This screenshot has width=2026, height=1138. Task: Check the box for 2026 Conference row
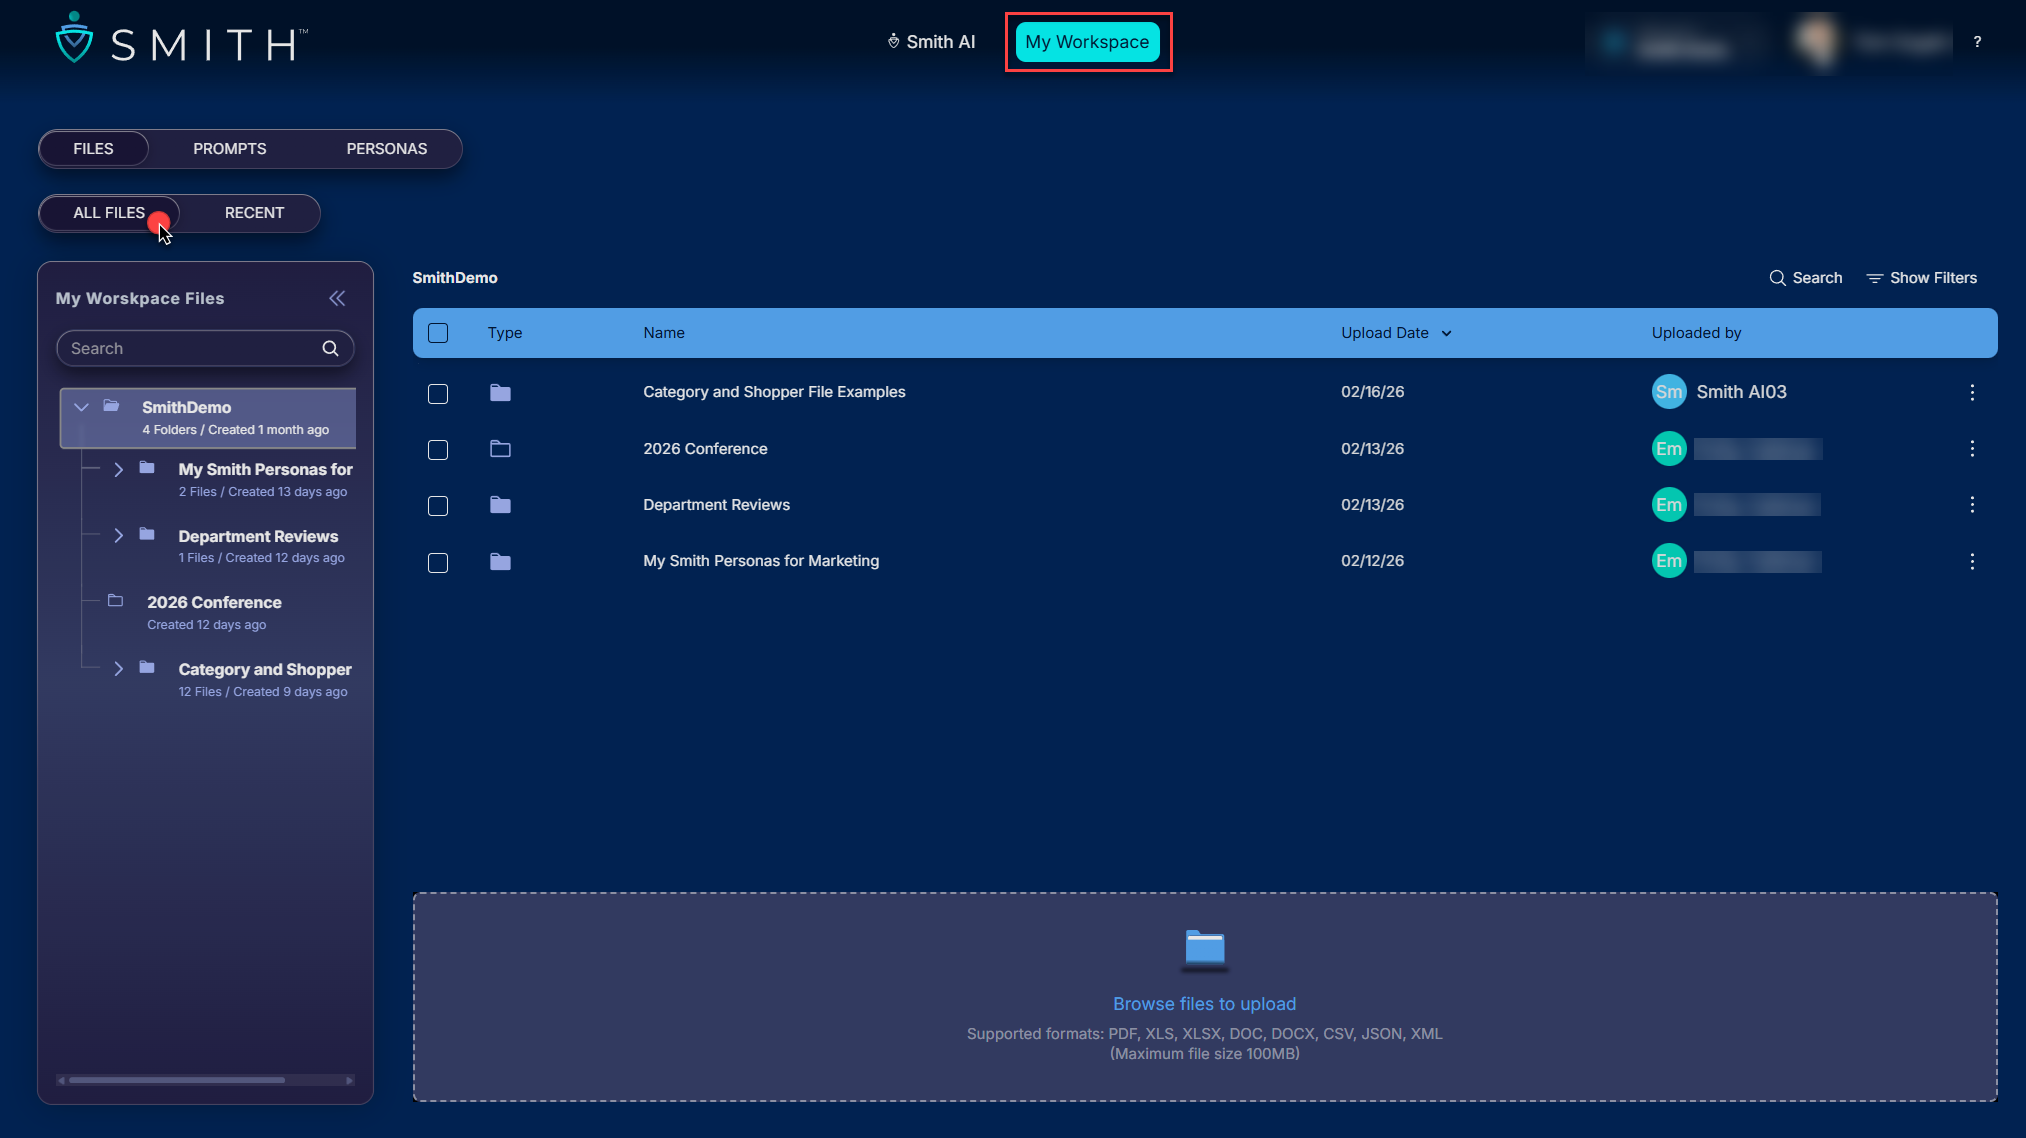point(438,450)
